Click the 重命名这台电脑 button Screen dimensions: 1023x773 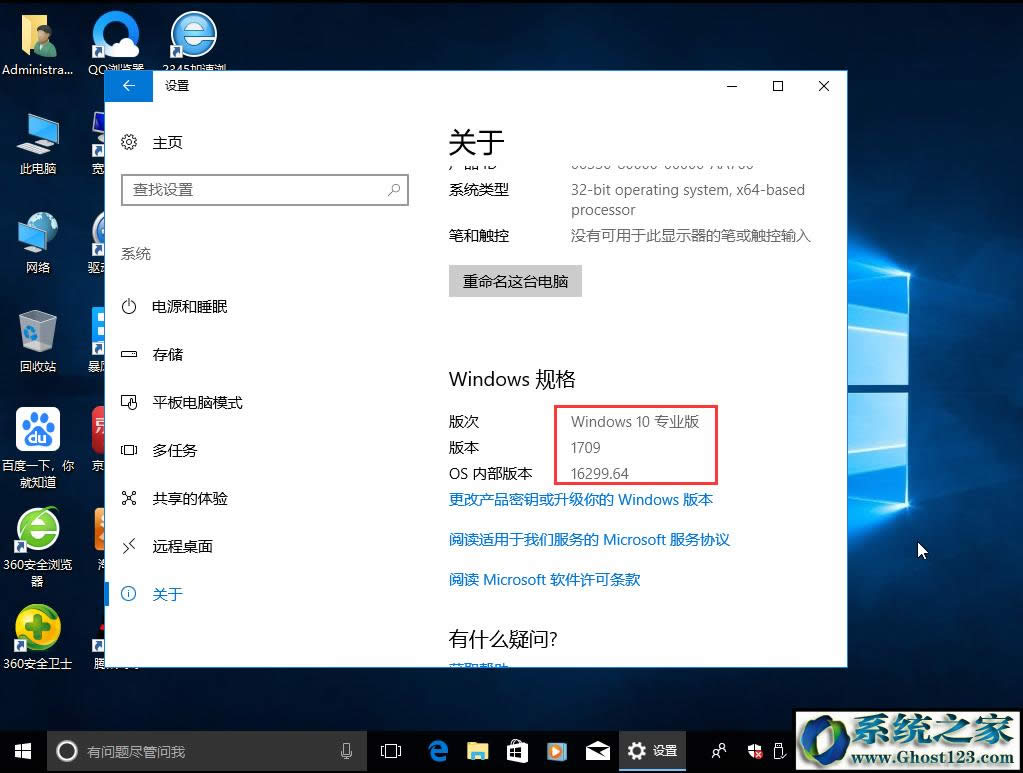click(x=515, y=281)
